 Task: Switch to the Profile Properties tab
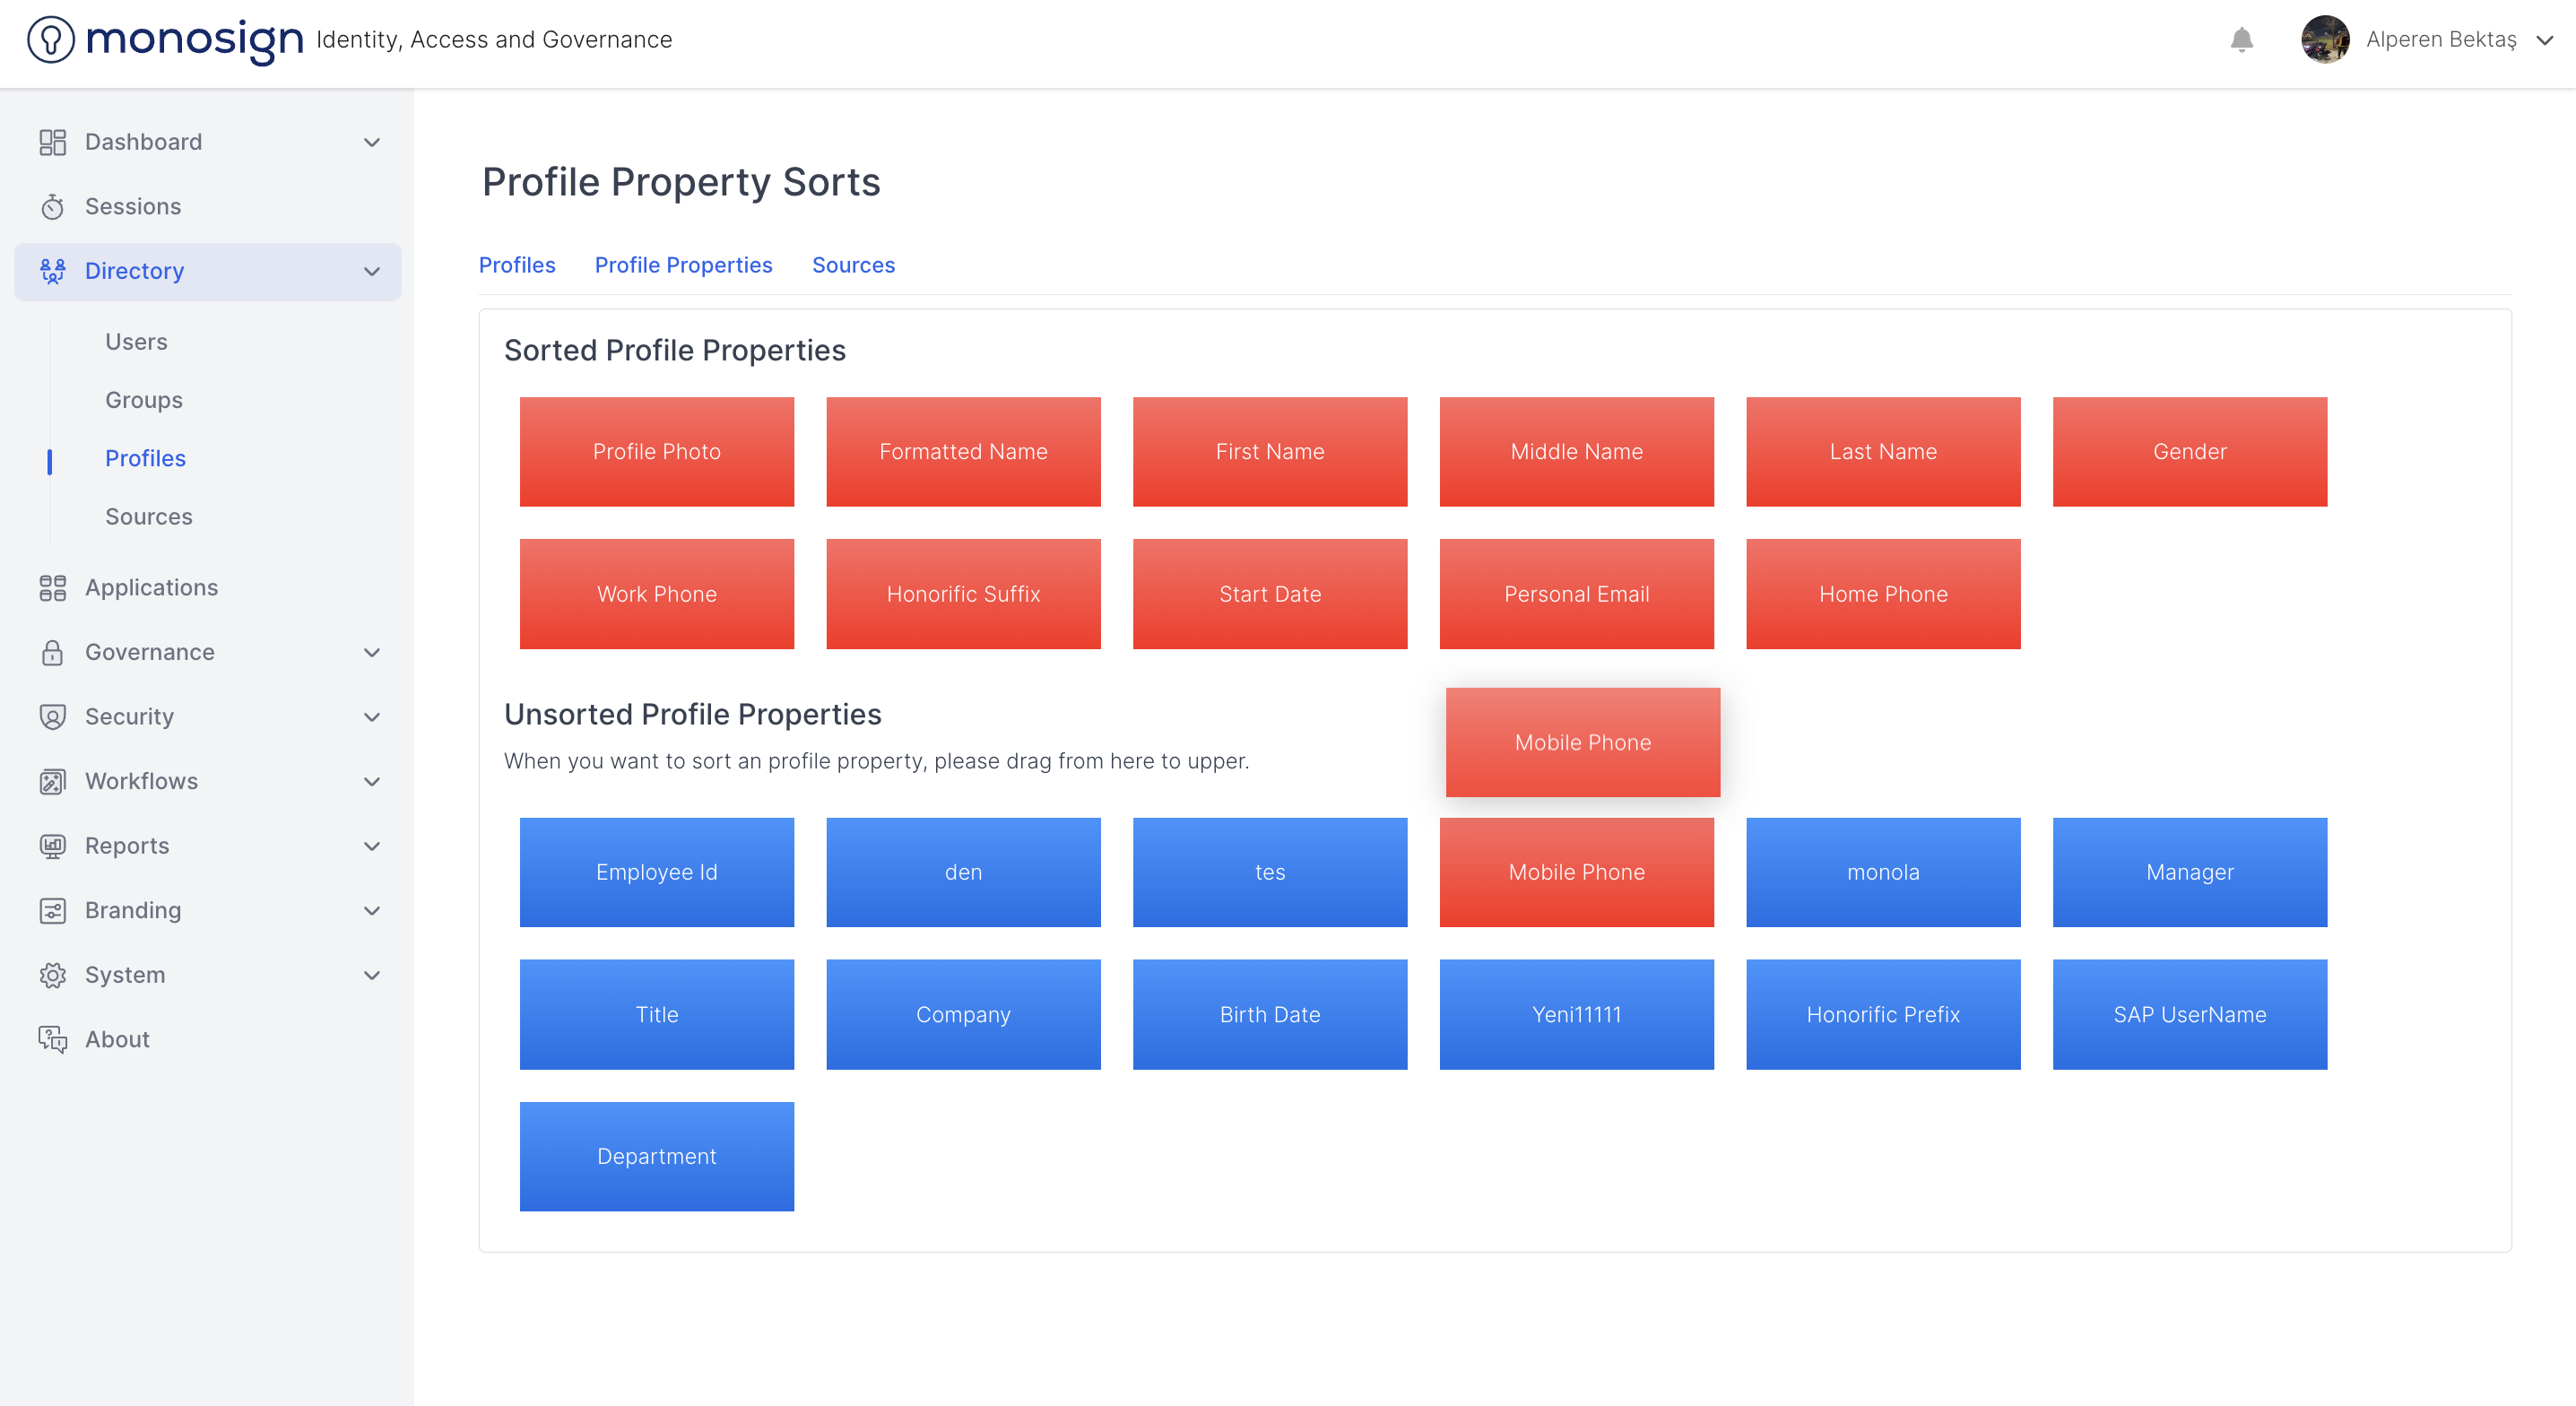(x=683, y=265)
